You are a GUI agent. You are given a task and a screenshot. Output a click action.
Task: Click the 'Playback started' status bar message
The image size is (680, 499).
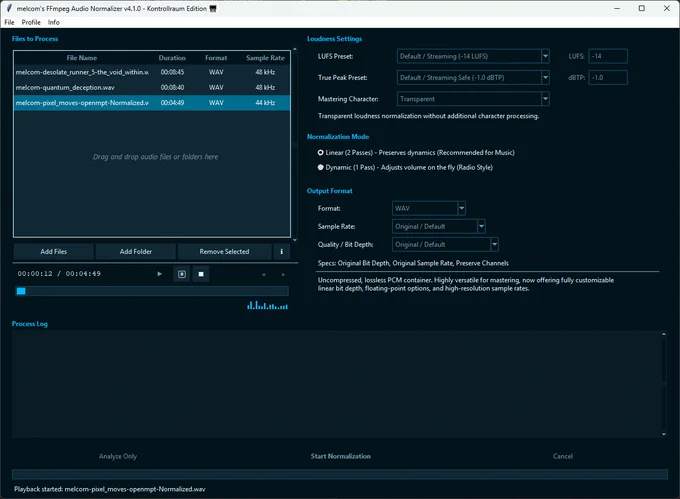point(110,489)
